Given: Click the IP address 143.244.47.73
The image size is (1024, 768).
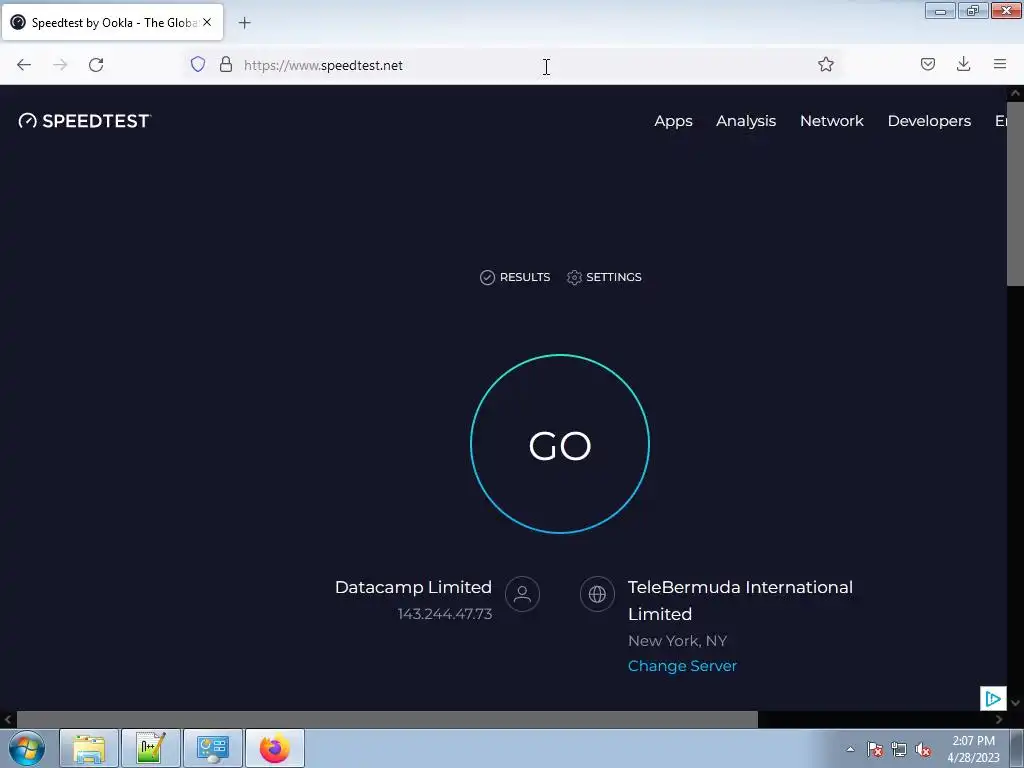Looking at the screenshot, I should coord(445,614).
